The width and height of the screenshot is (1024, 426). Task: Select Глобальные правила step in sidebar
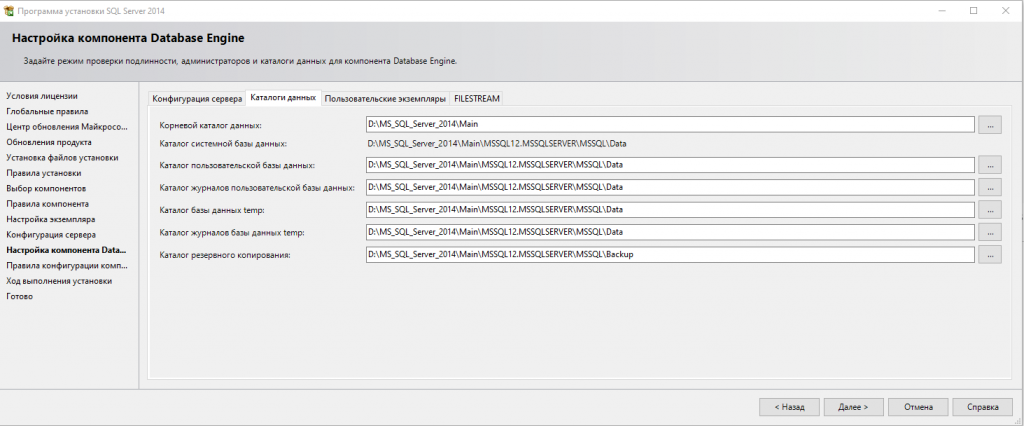tap(47, 112)
